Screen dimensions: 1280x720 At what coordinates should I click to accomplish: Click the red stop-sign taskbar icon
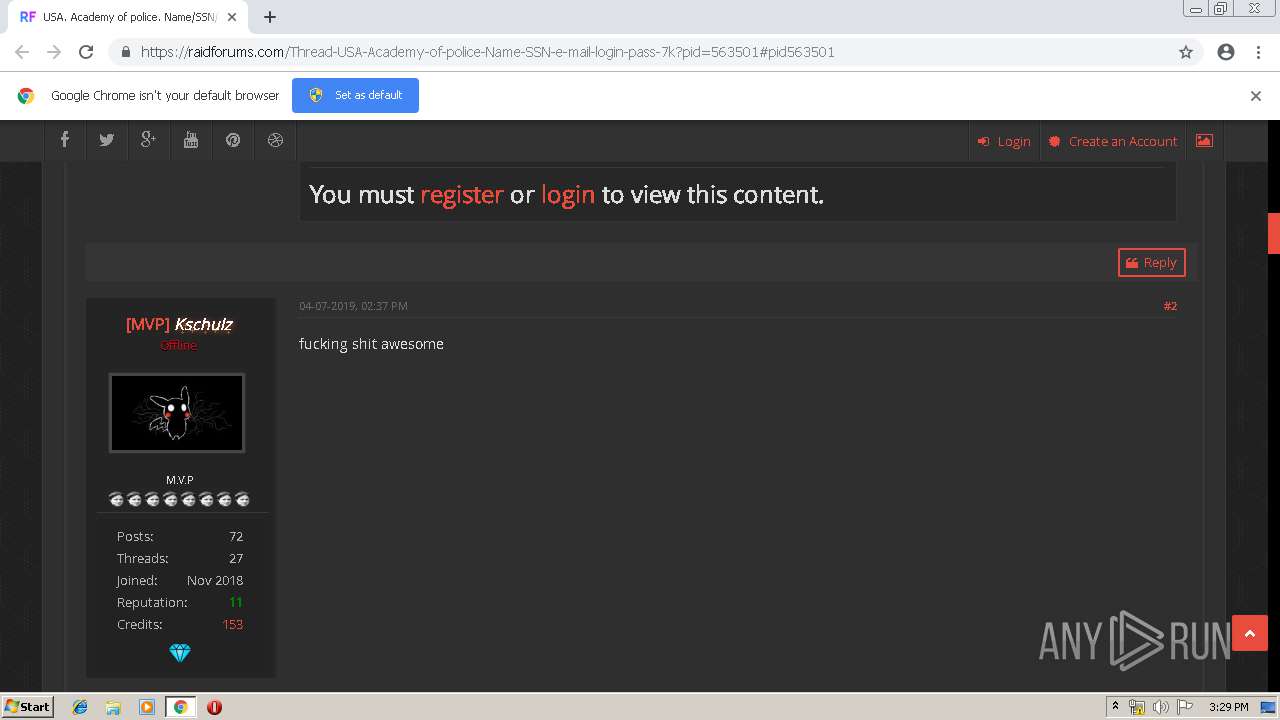click(x=214, y=707)
